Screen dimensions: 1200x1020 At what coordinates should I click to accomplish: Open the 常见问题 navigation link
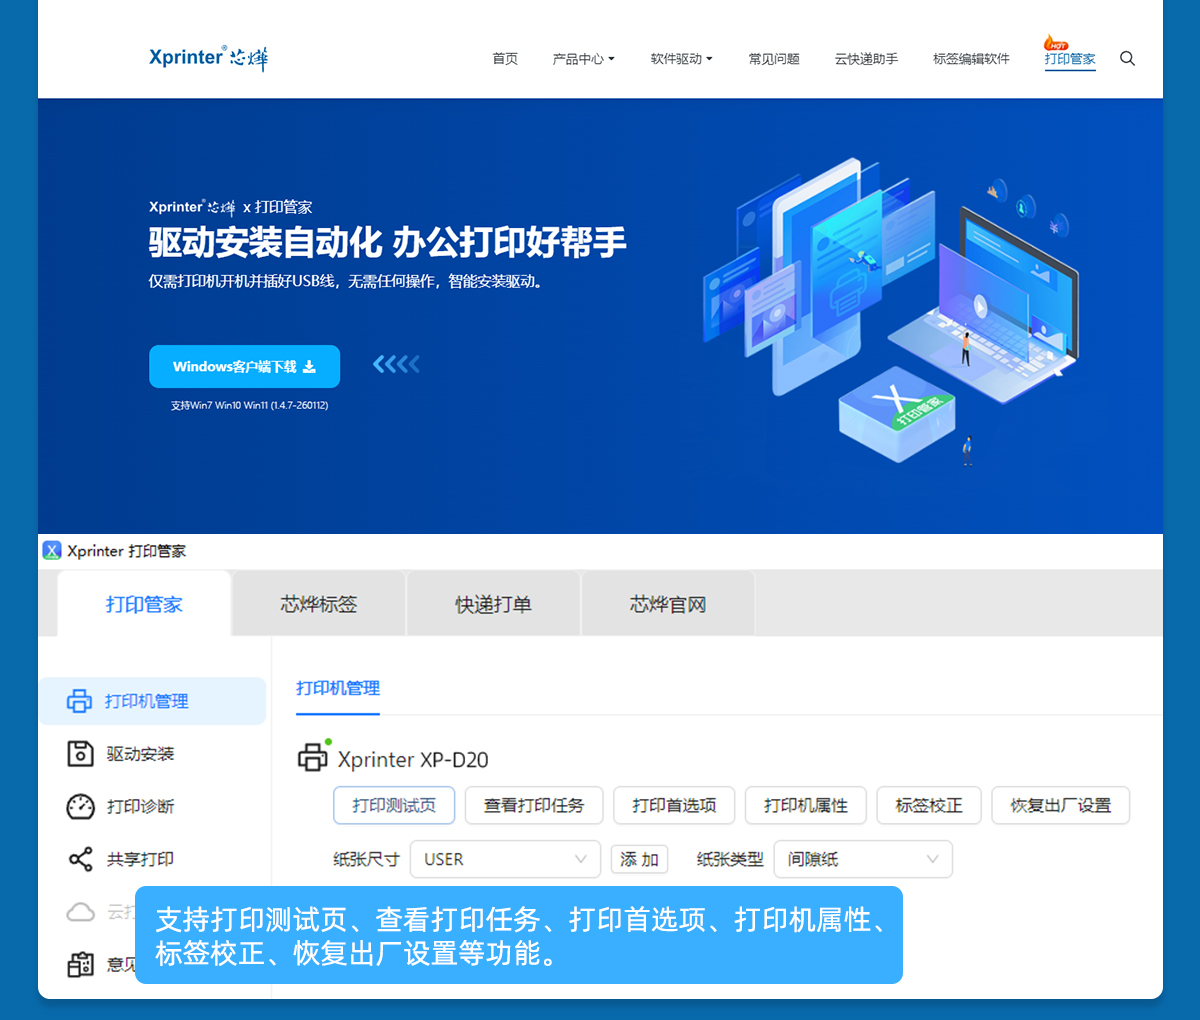[x=774, y=59]
